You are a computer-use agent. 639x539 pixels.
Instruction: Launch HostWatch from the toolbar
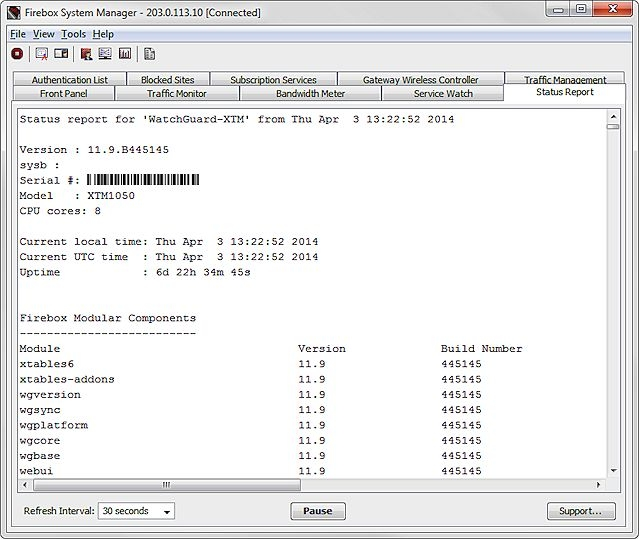(x=105, y=54)
